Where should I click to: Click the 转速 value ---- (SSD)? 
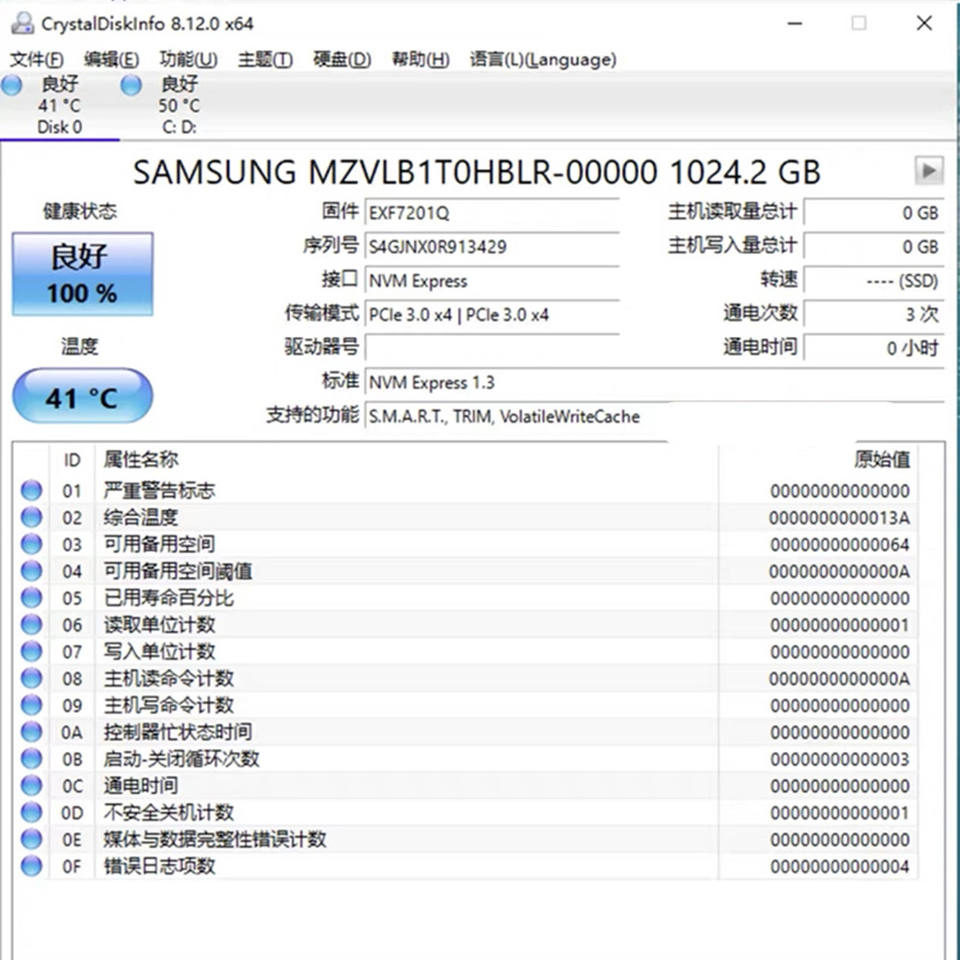coord(874,281)
